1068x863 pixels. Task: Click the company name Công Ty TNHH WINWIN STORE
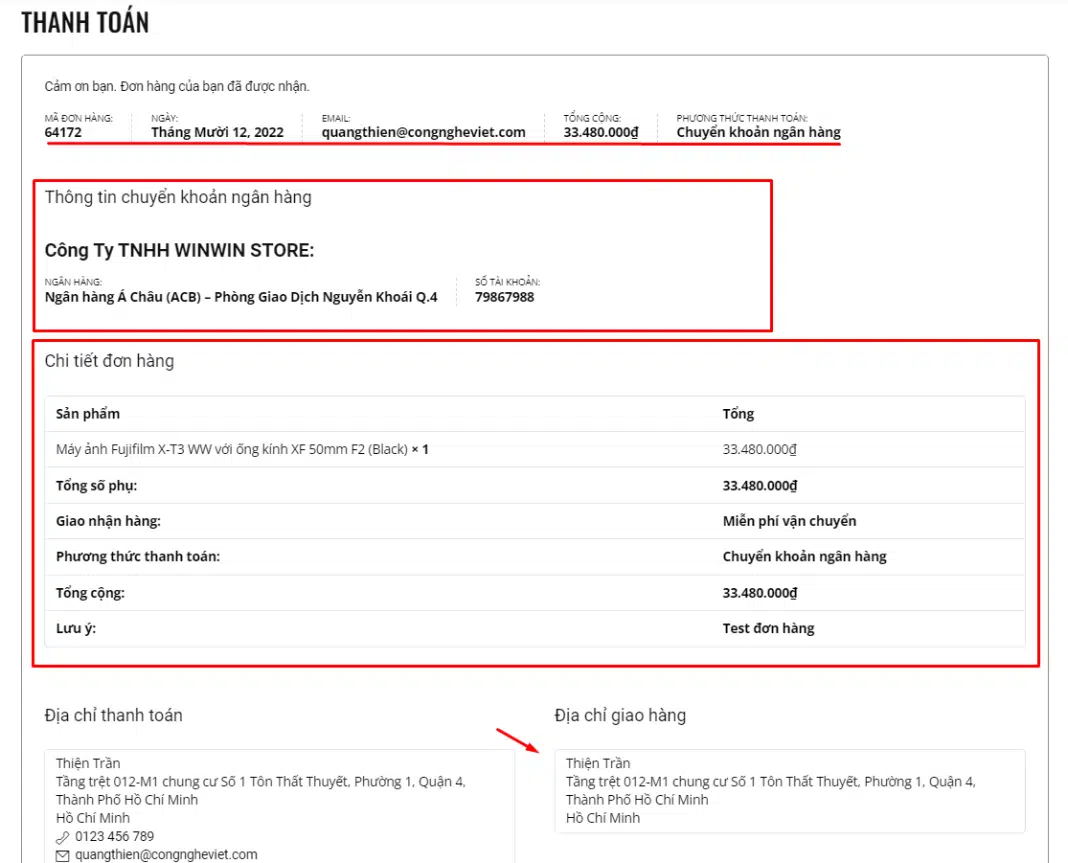(x=180, y=250)
